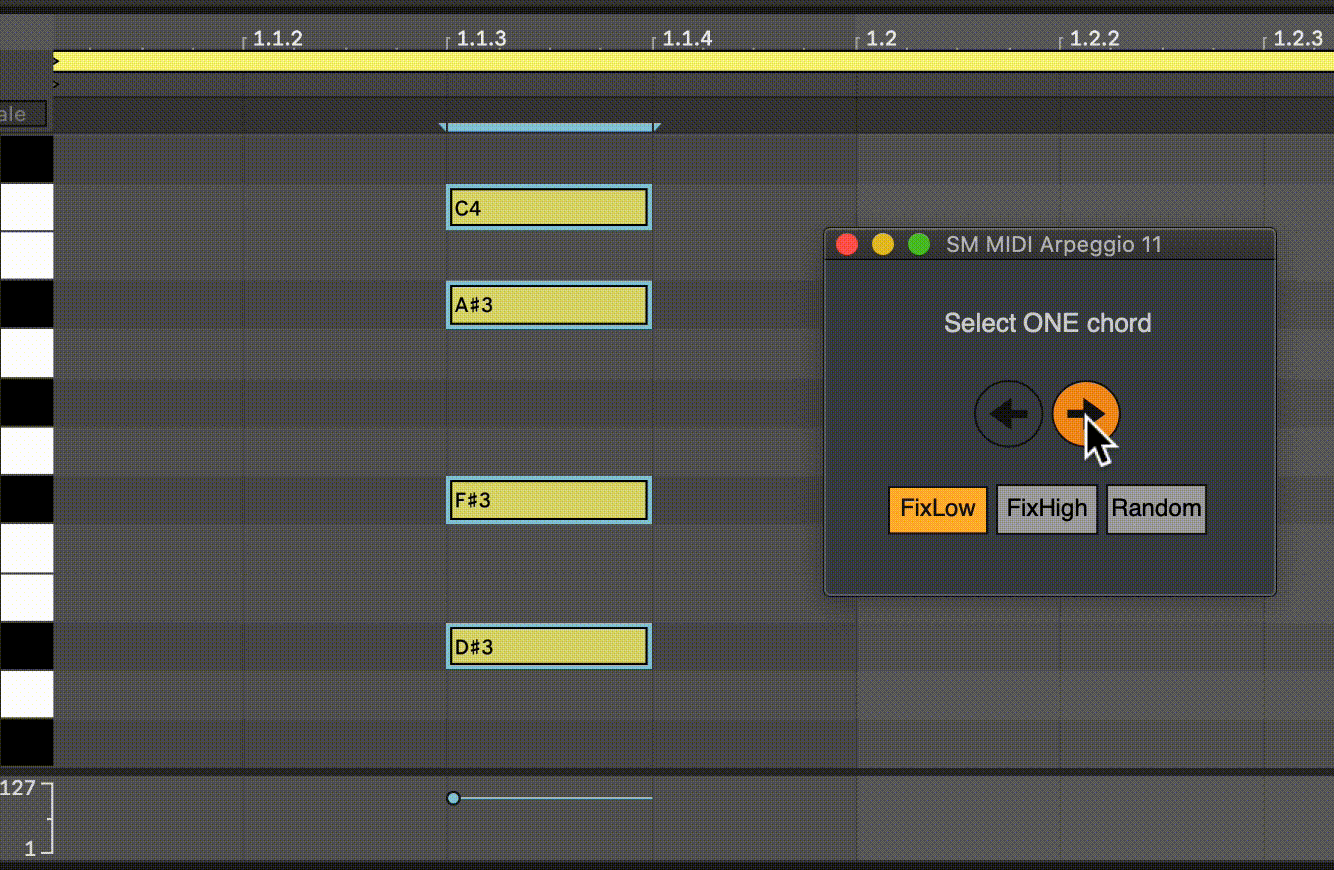Click the 1.2 bar marker in the ruler
Viewport: 1334px width, 870px height.
[x=879, y=39]
